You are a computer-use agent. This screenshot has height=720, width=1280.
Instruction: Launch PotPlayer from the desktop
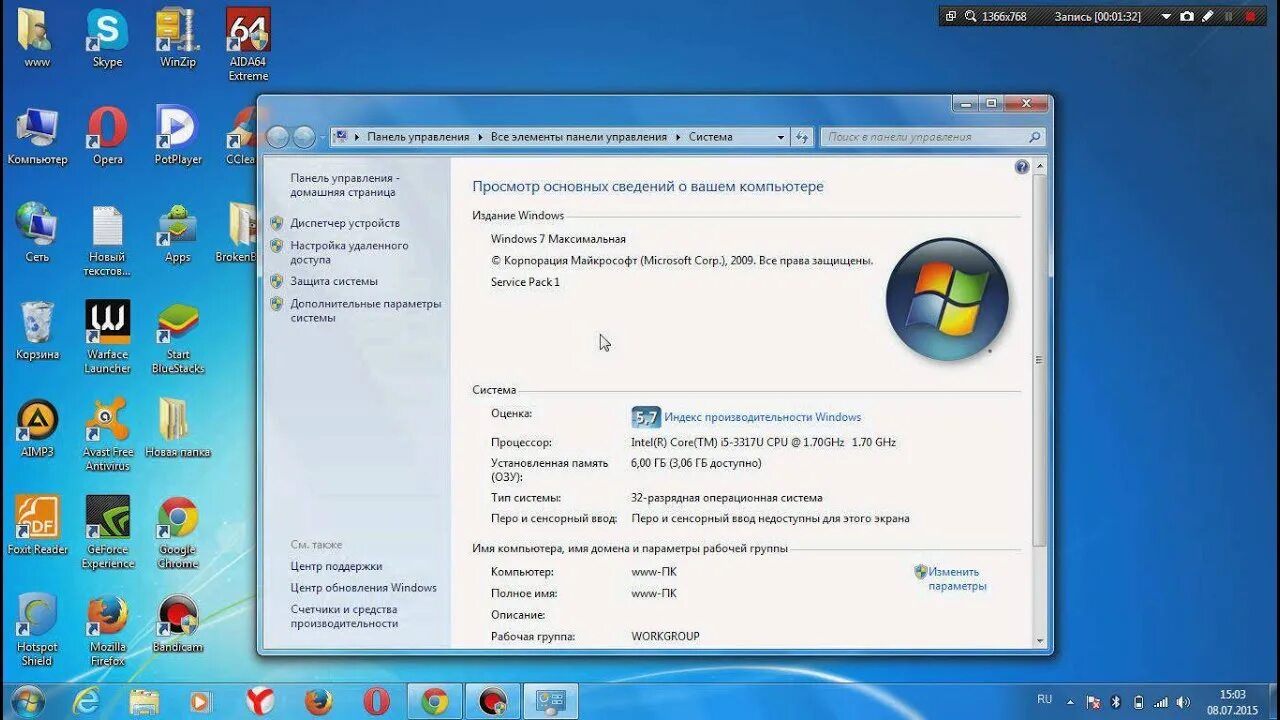(x=178, y=135)
